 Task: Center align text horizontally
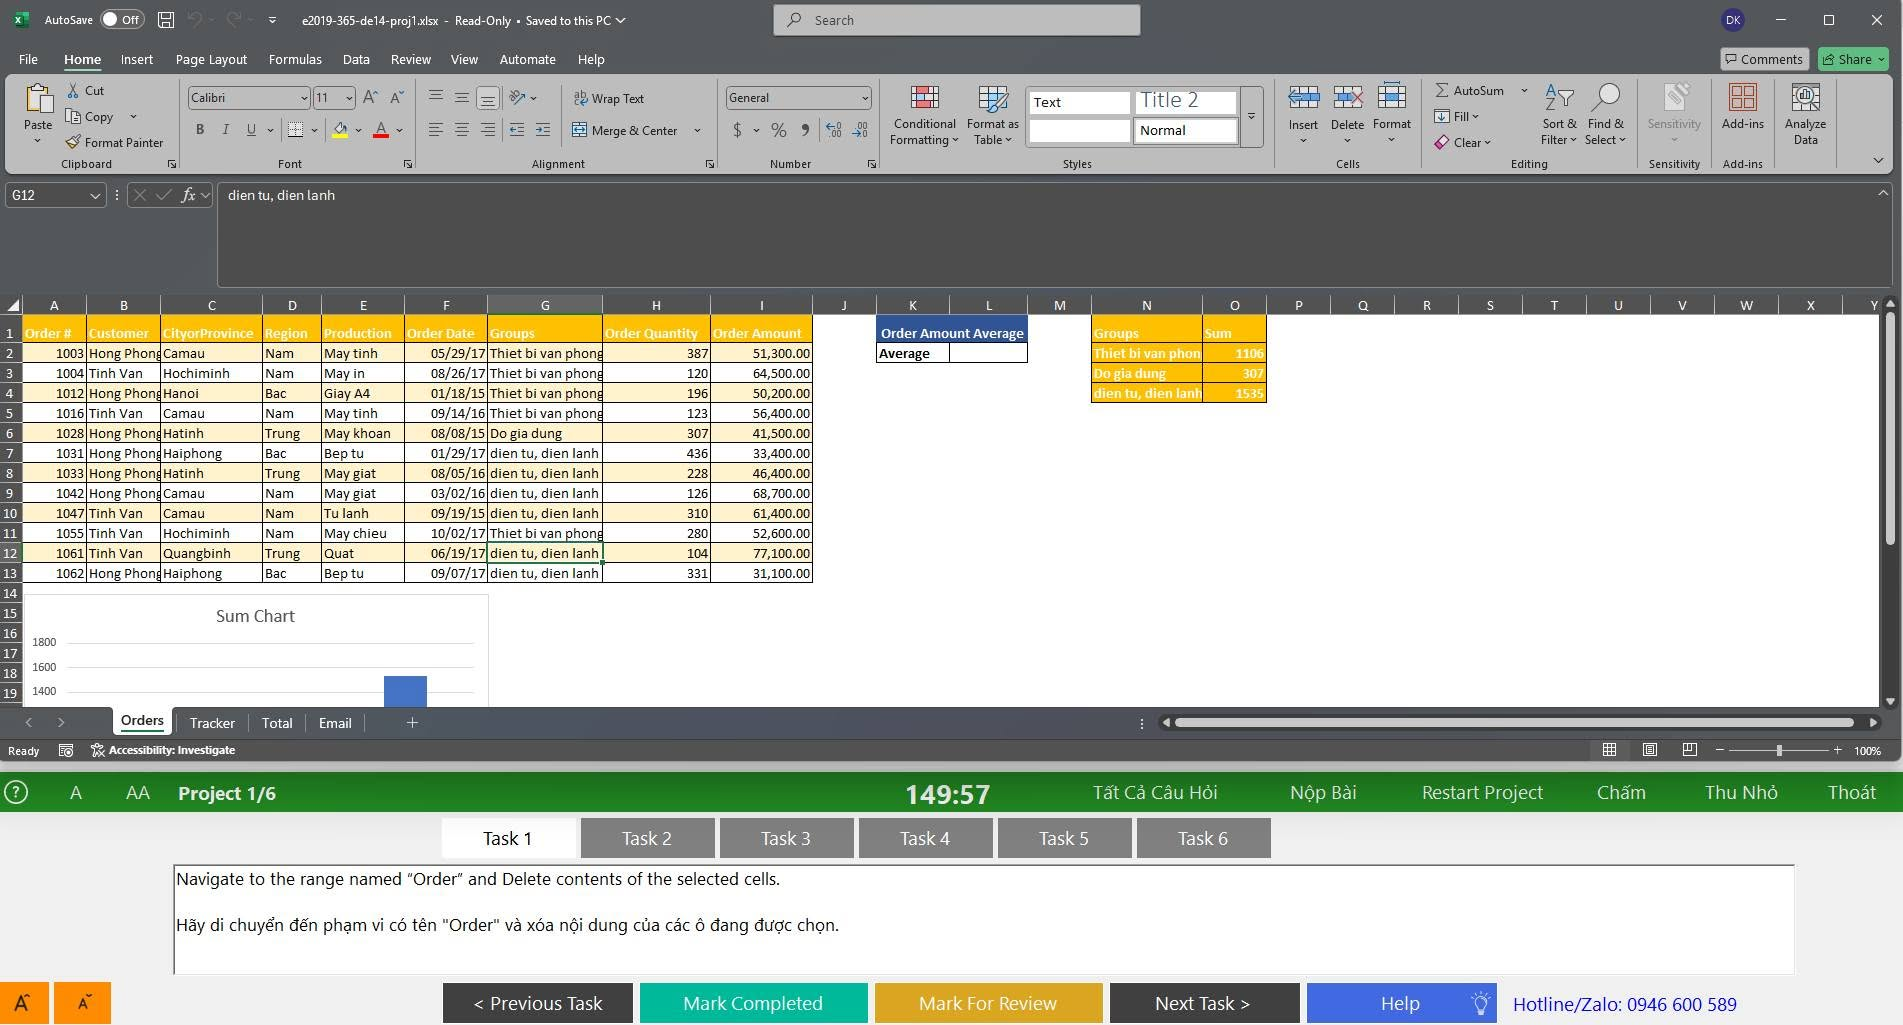461,130
